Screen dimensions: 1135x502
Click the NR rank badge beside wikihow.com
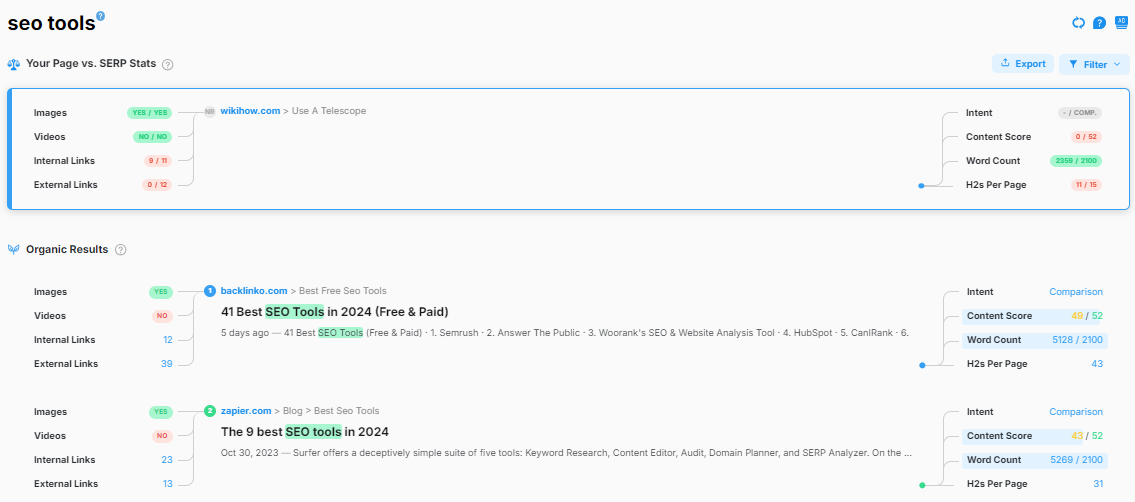tap(210, 111)
